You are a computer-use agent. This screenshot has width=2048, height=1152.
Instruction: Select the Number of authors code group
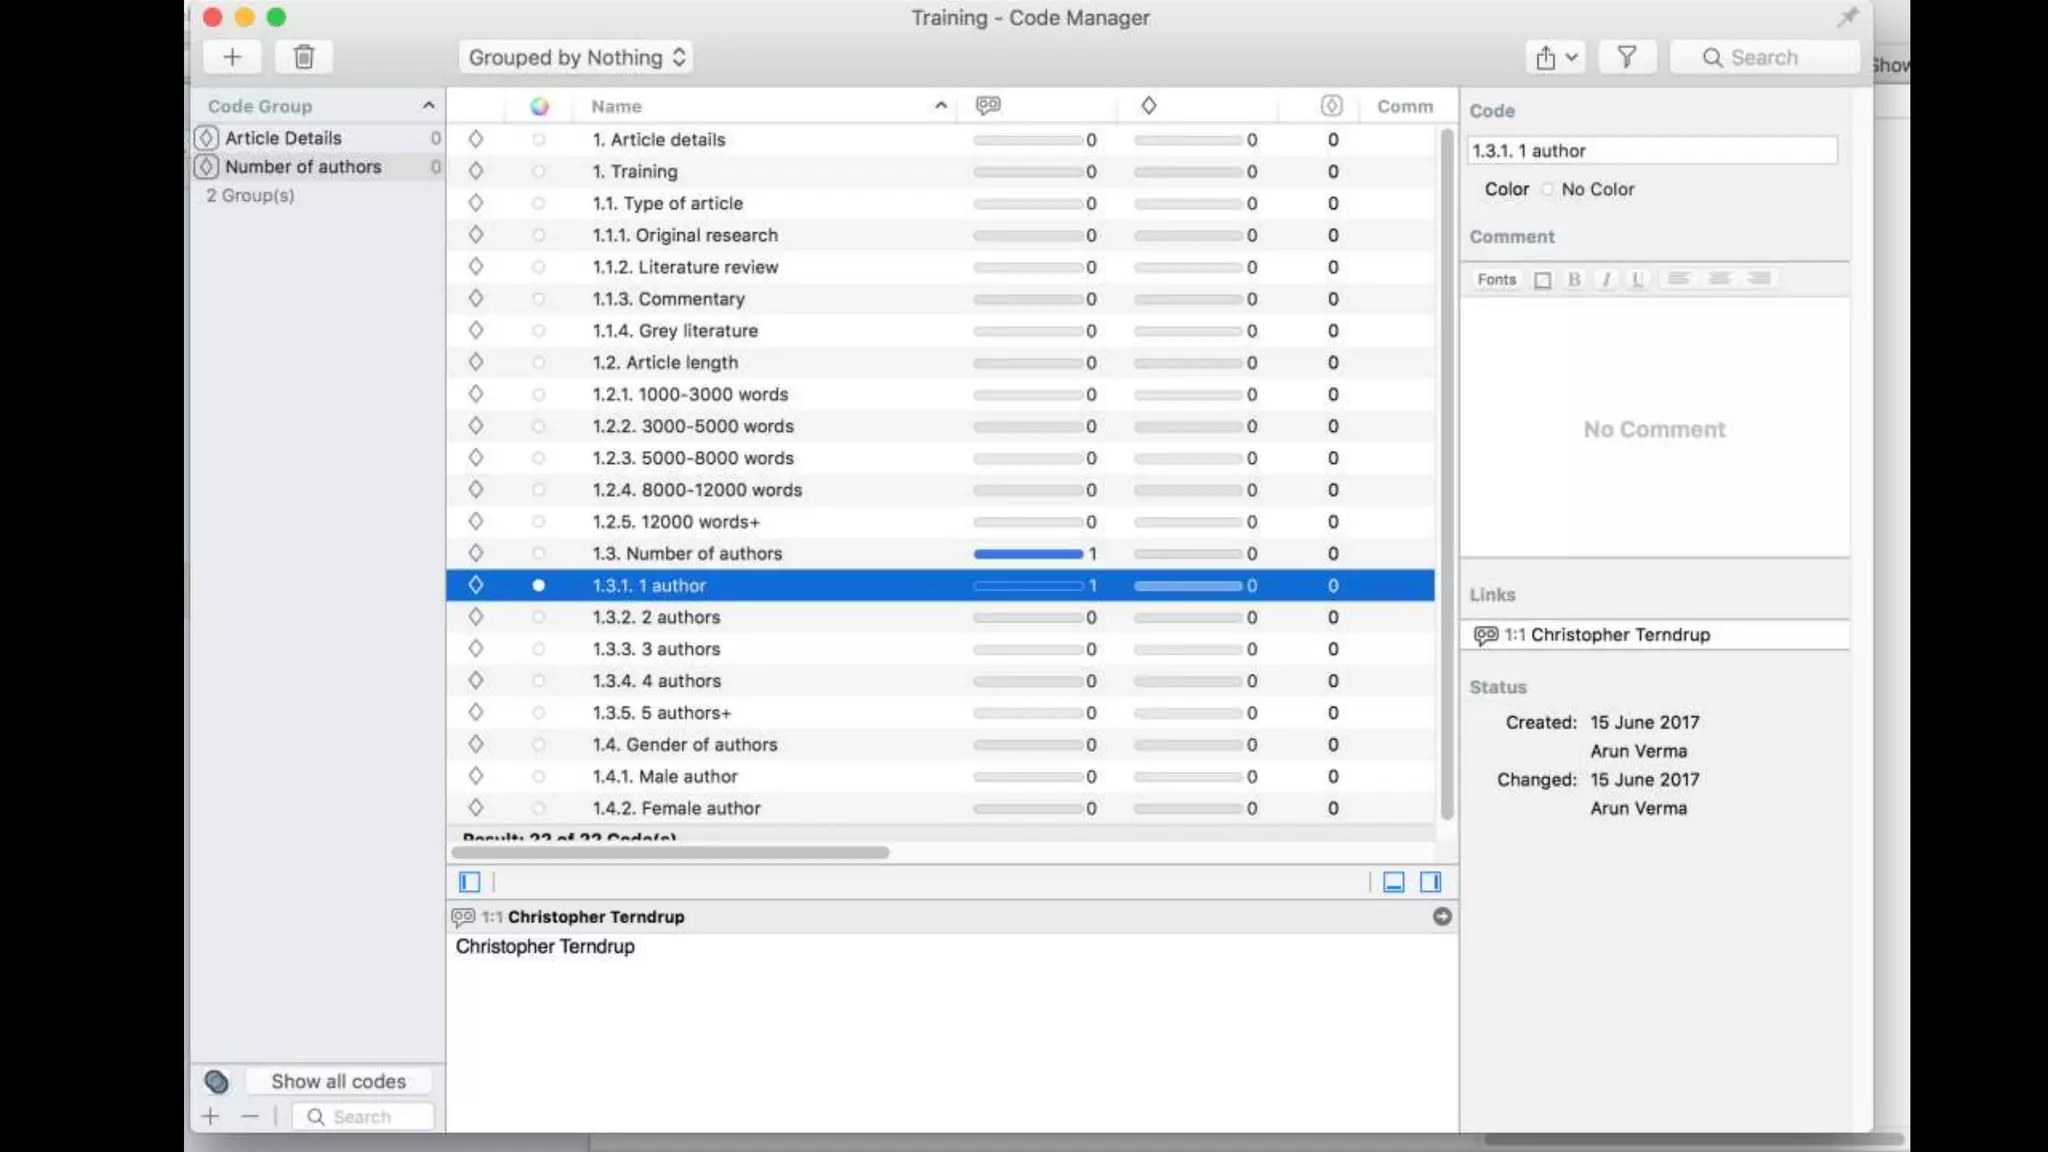[303, 167]
